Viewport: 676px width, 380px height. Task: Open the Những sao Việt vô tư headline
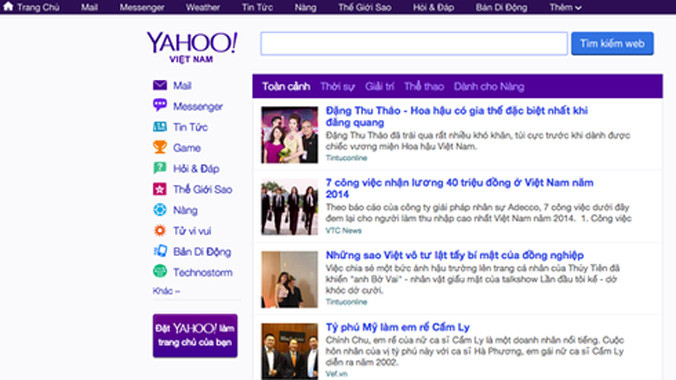coord(454,255)
